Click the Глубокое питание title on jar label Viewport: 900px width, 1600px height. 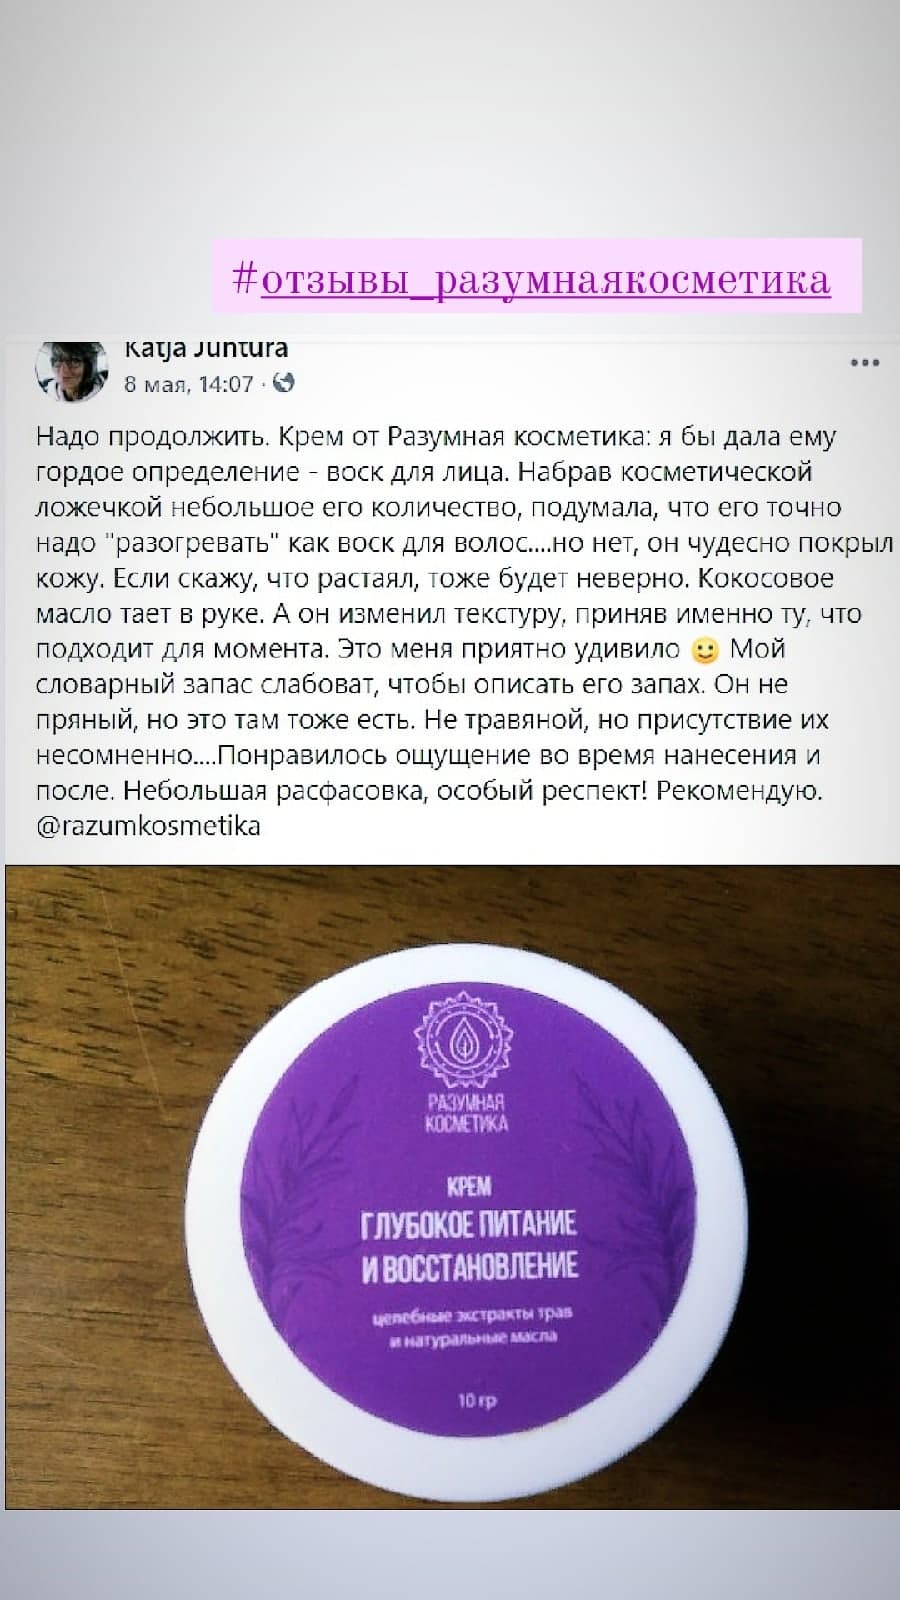469,1222
